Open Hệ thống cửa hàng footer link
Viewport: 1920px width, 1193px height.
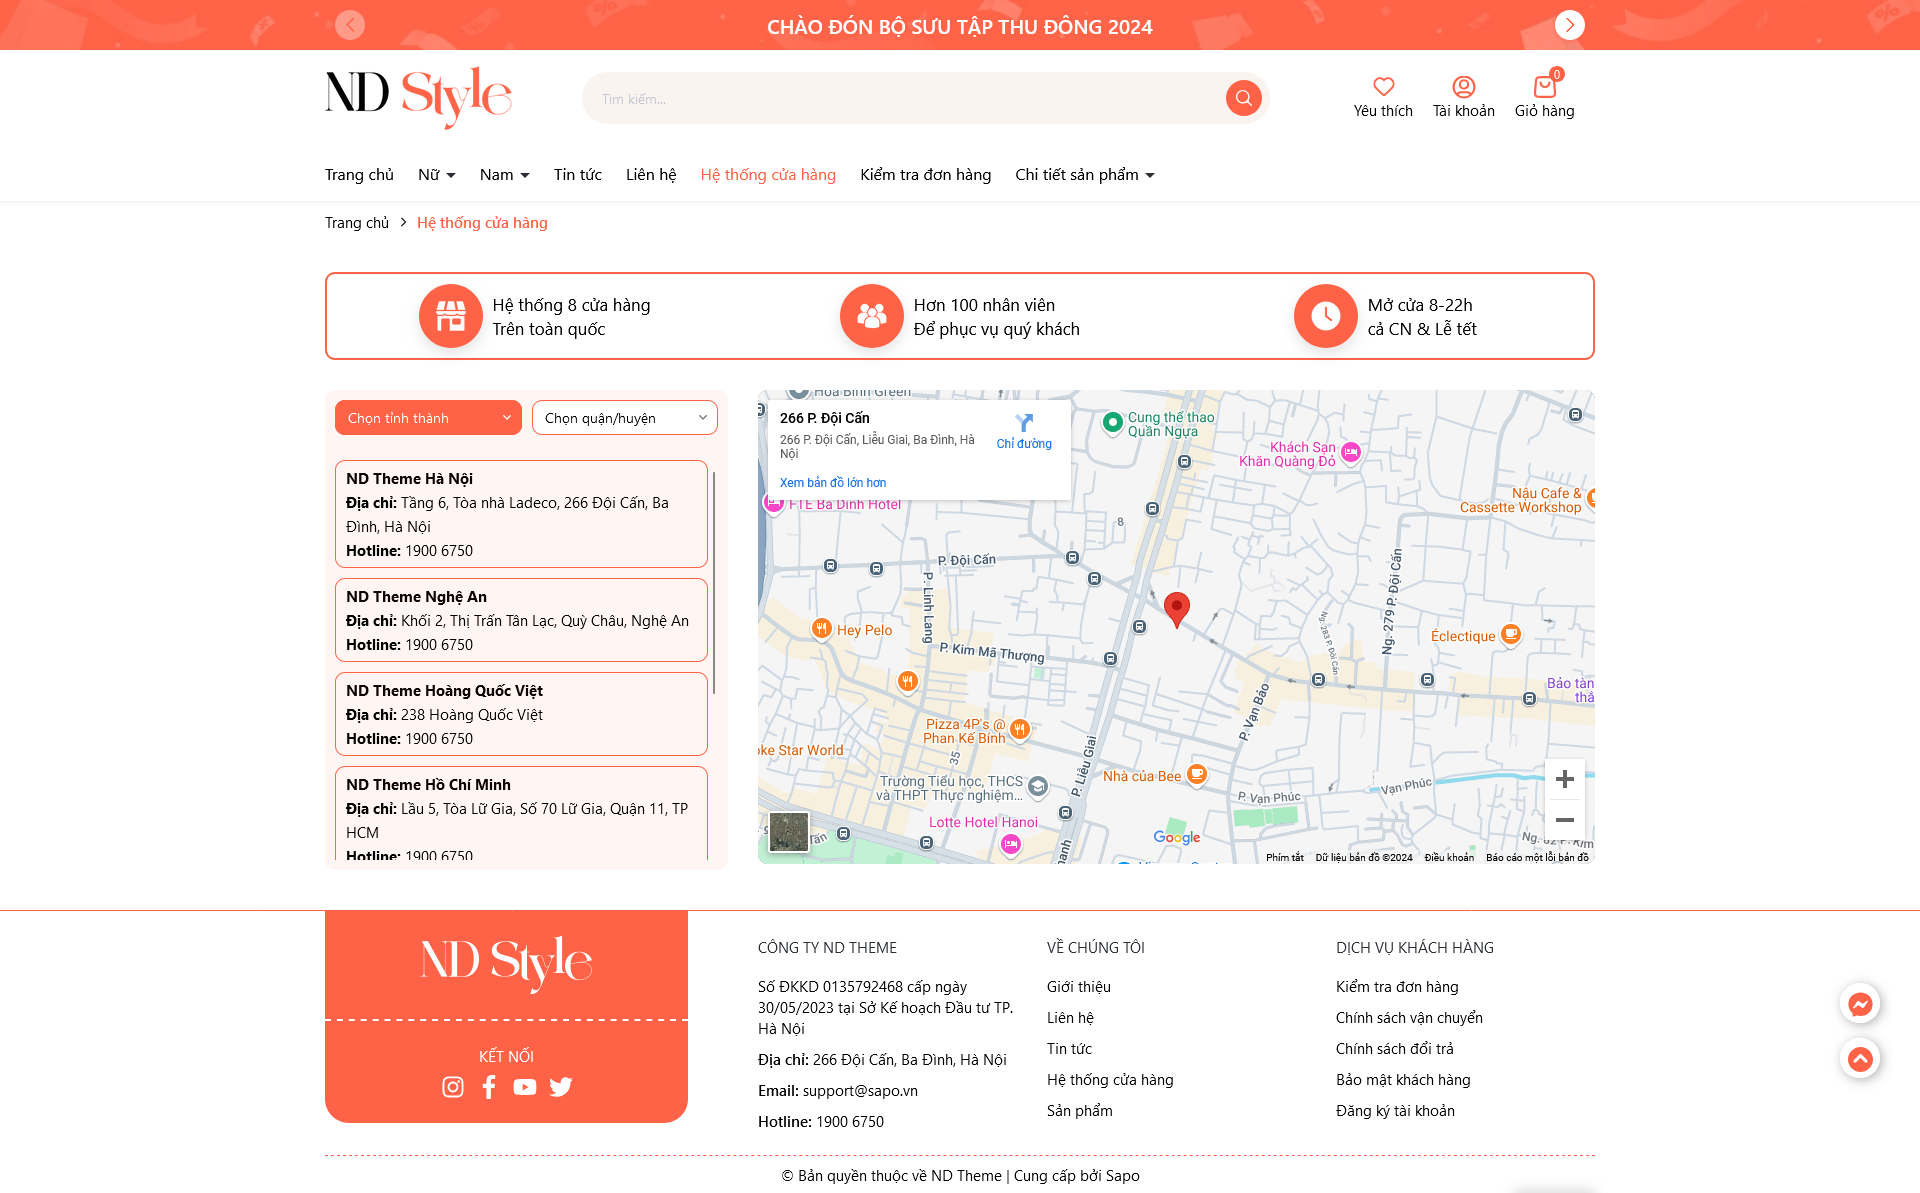click(x=1110, y=1080)
